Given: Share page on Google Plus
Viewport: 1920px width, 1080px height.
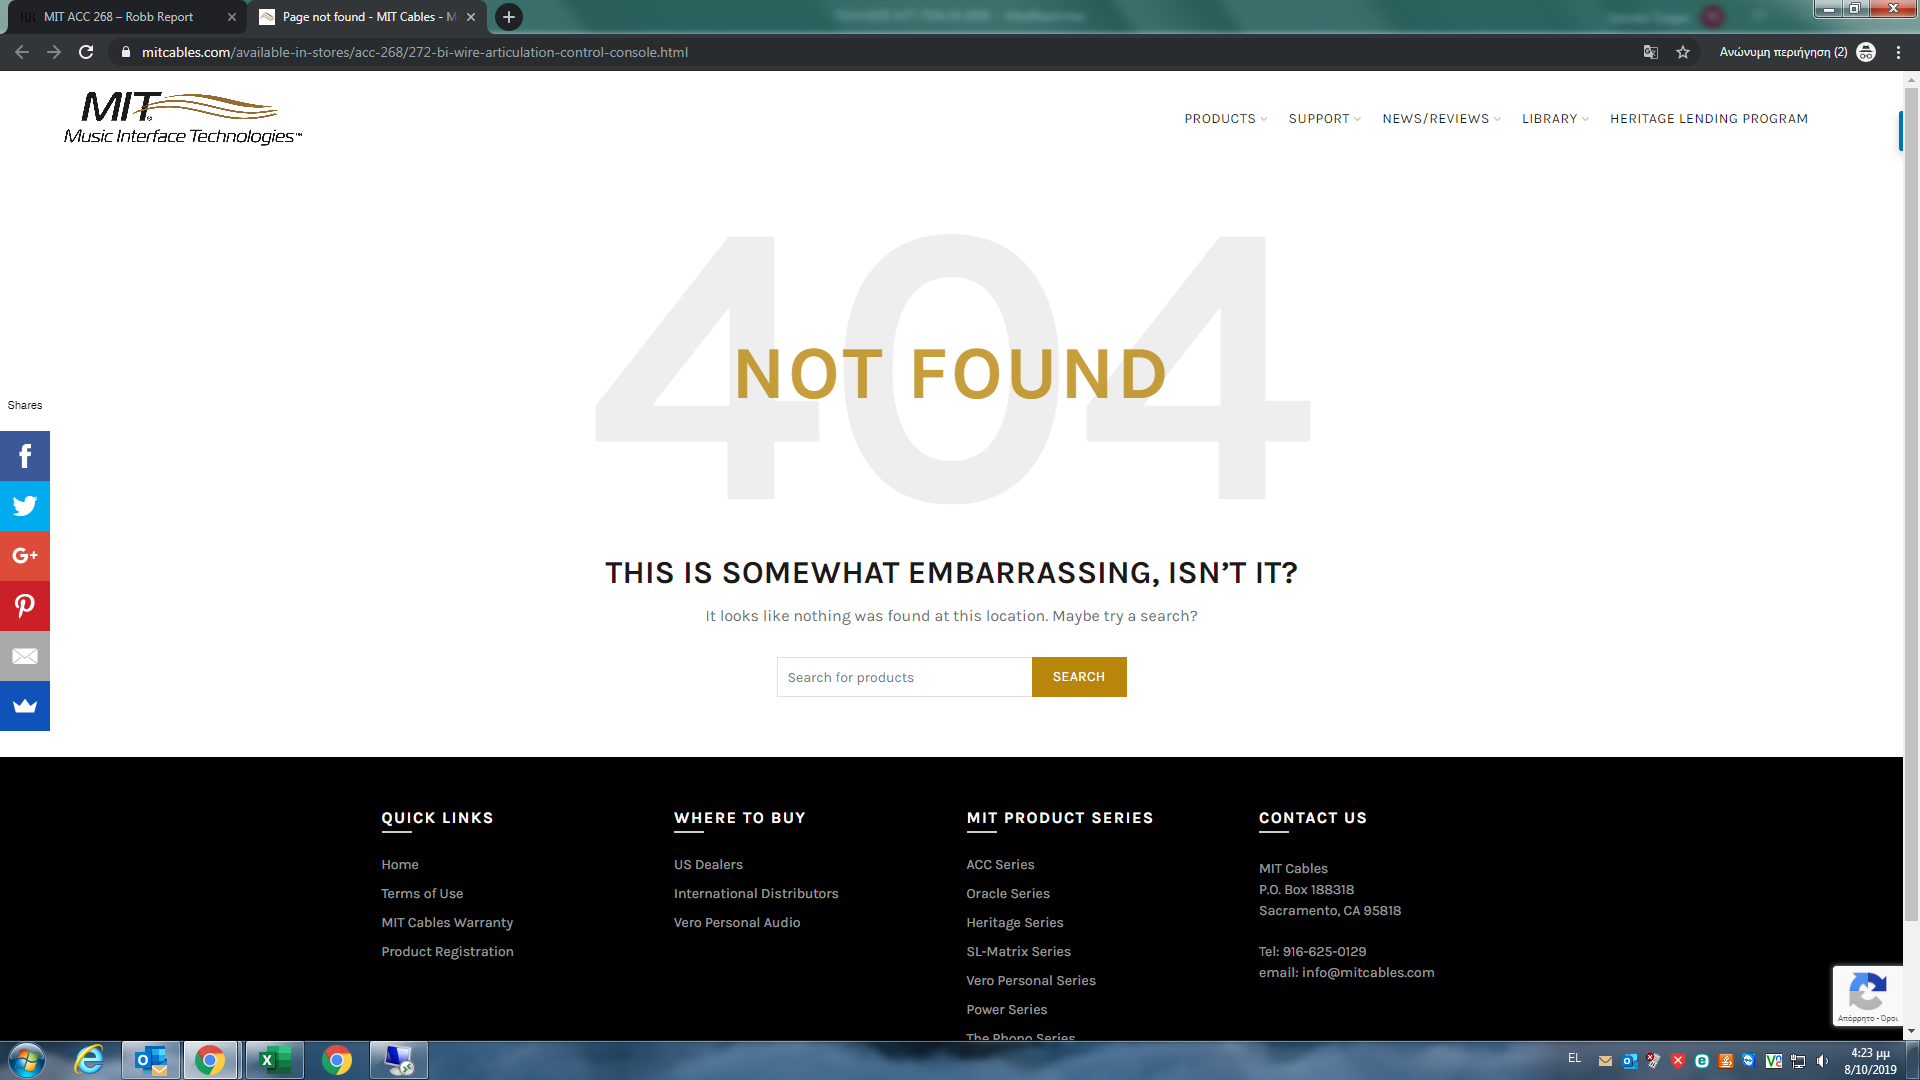Looking at the screenshot, I should [25, 556].
